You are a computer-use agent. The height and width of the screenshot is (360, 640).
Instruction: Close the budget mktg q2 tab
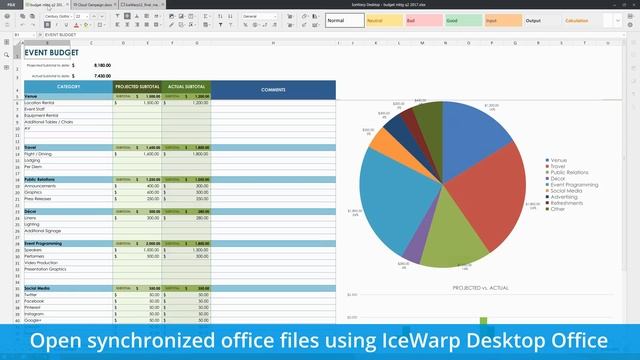point(67,4)
